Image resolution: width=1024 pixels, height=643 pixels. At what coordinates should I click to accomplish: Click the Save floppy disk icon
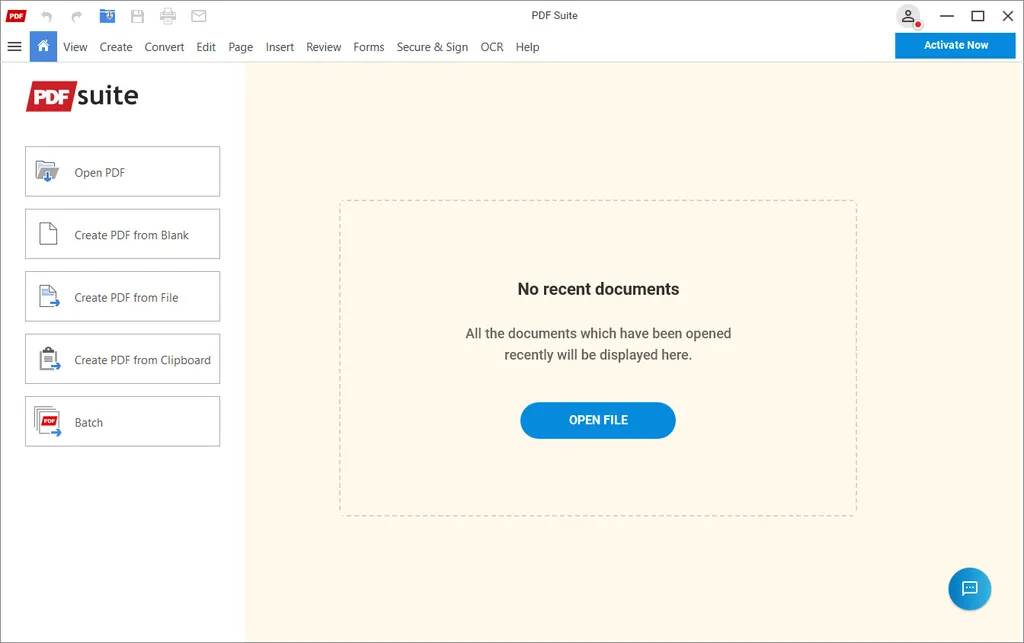point(137,16)
